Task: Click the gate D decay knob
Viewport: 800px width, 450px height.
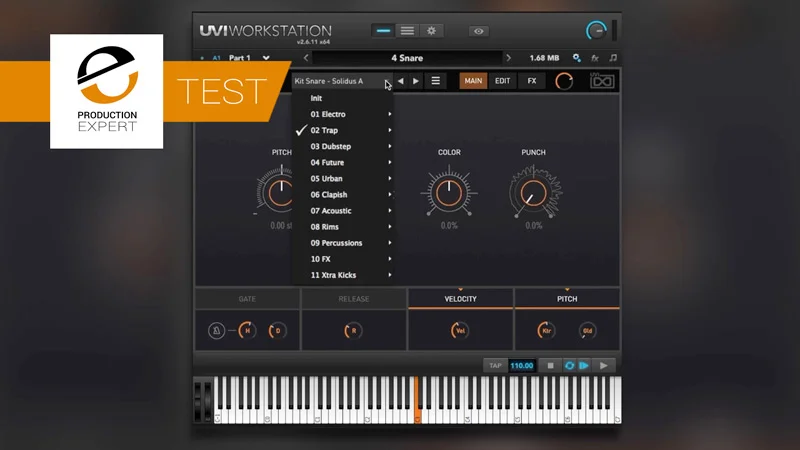Action: pos(278,331)
